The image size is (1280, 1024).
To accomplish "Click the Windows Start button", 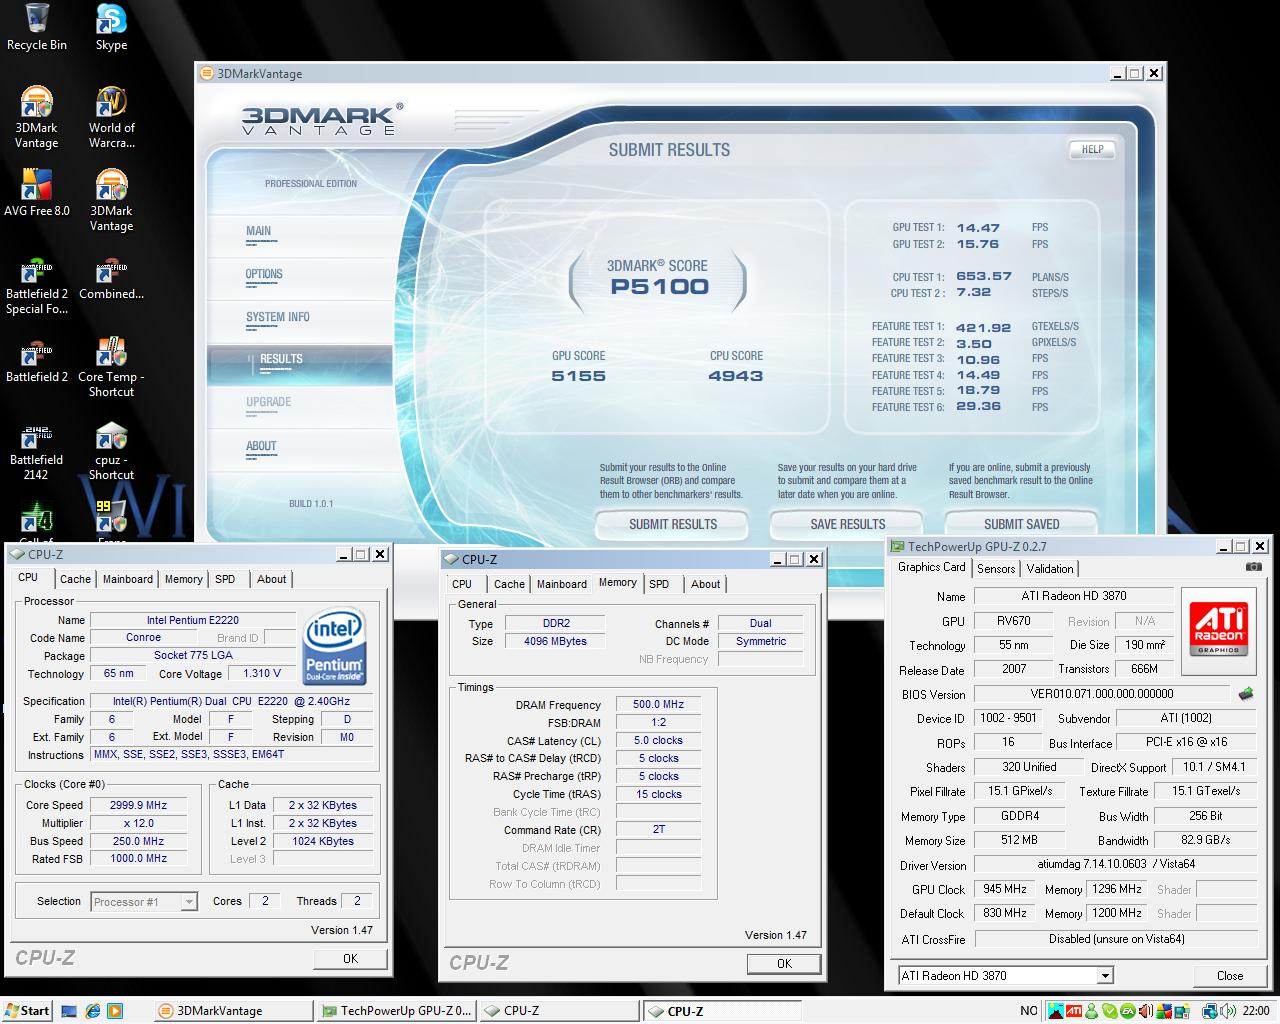I will coord(27,1011).
